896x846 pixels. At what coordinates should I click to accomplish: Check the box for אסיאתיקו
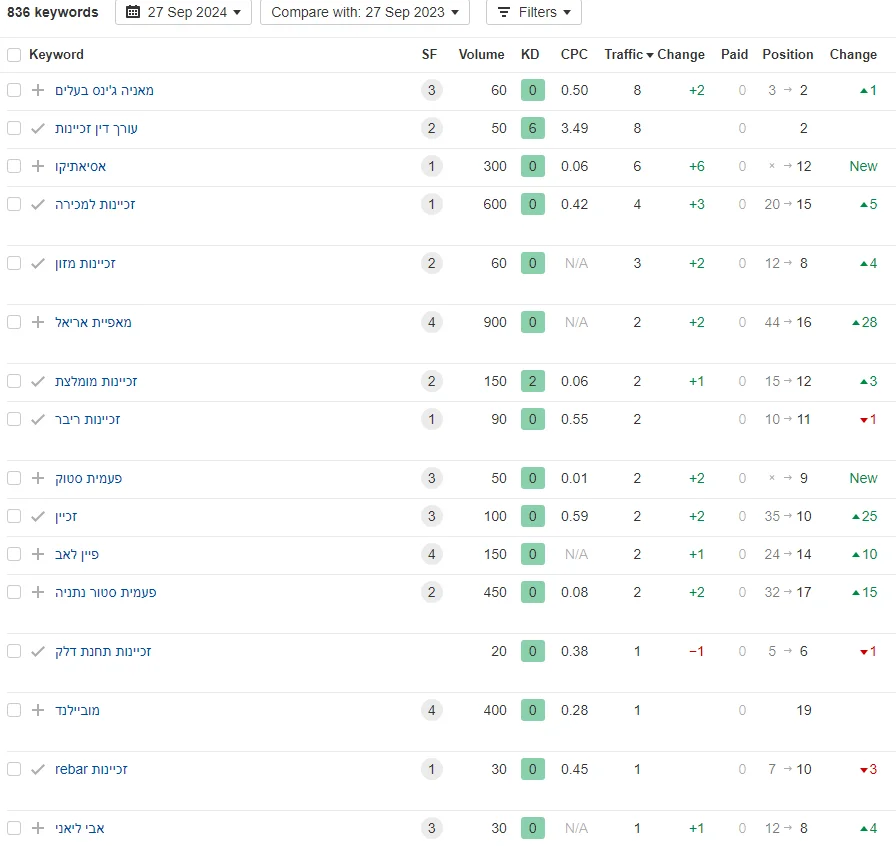click(x=14, y=166)
